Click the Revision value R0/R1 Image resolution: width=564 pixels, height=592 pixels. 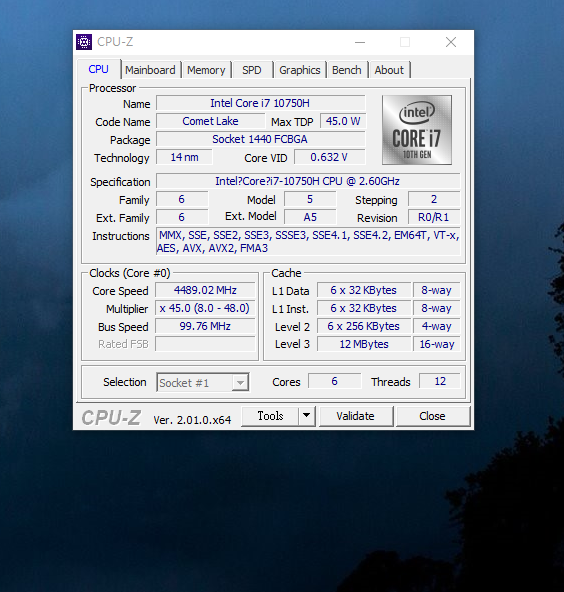tap(434, 217)
